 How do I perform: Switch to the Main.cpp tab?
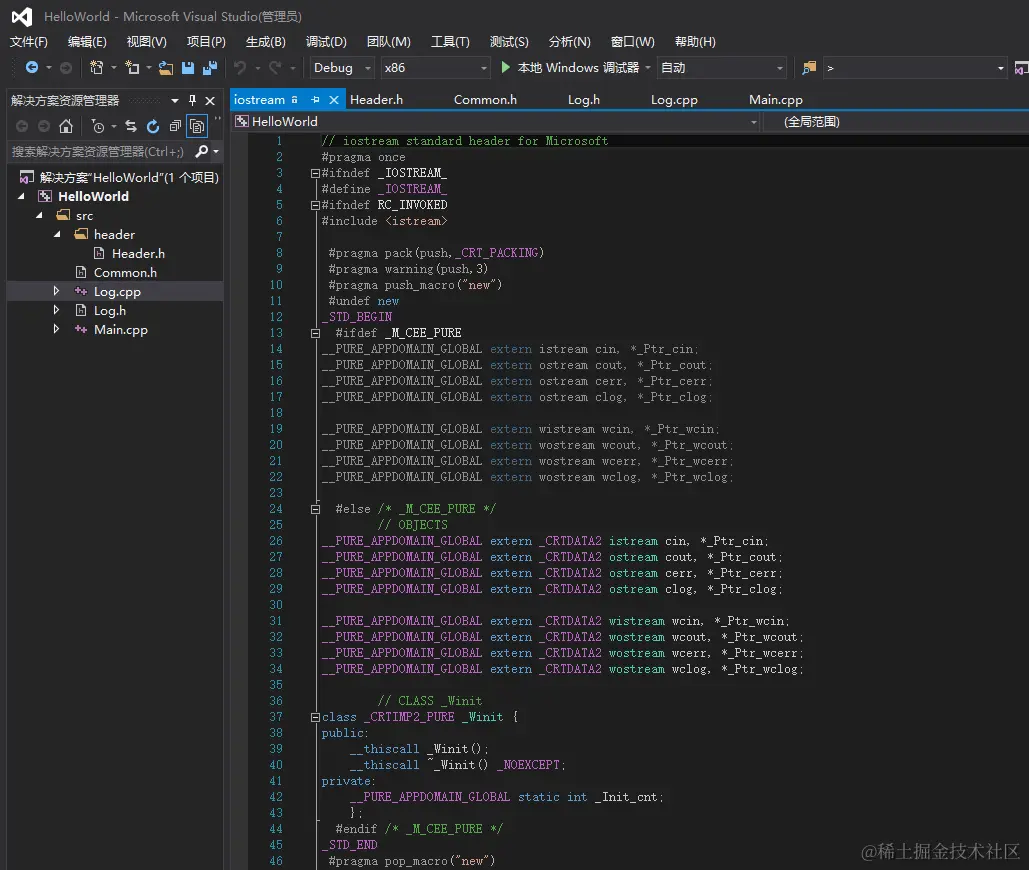pos(775,100)
